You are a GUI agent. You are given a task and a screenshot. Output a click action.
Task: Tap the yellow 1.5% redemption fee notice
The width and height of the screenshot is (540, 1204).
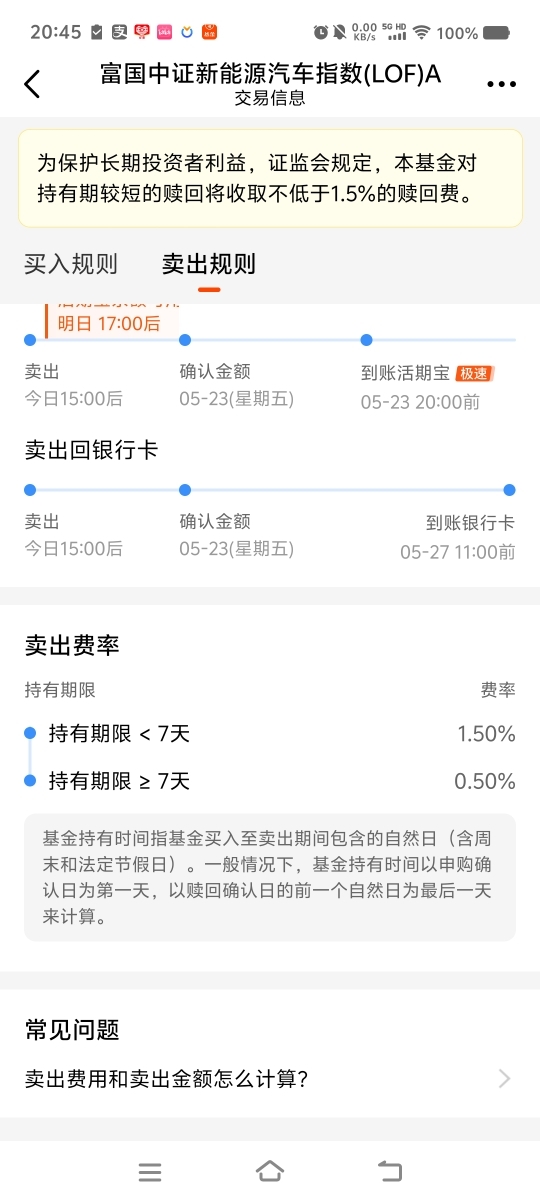[x=270, y=178]
